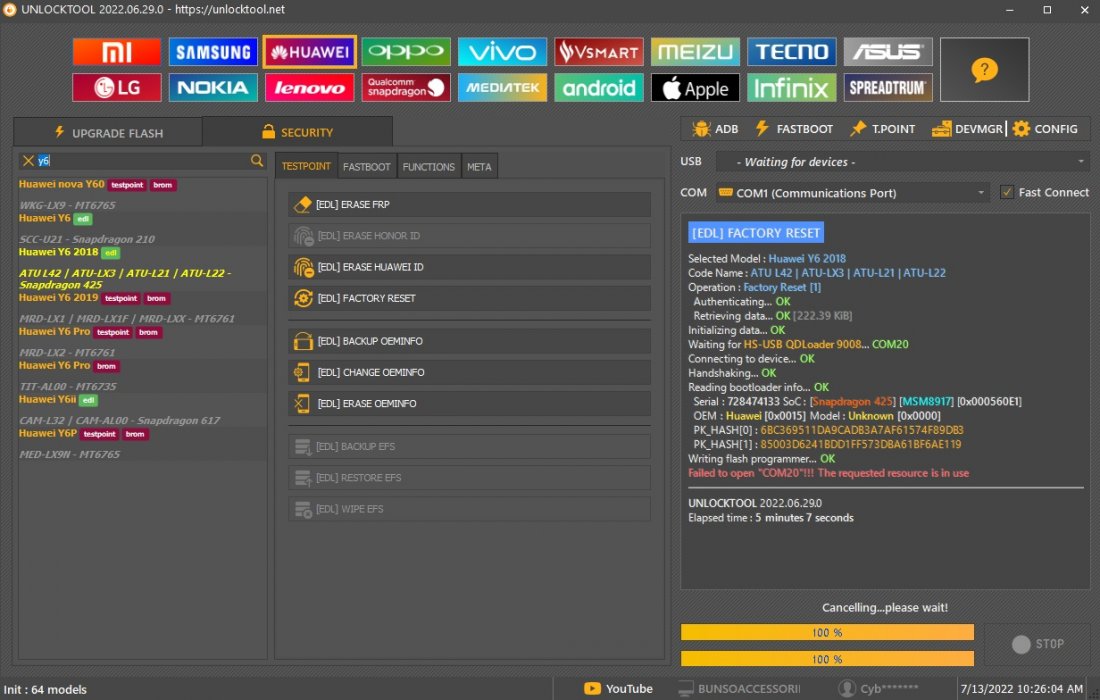
Task: Open the YouTube link in status bar
Action: tap(618, 689)
